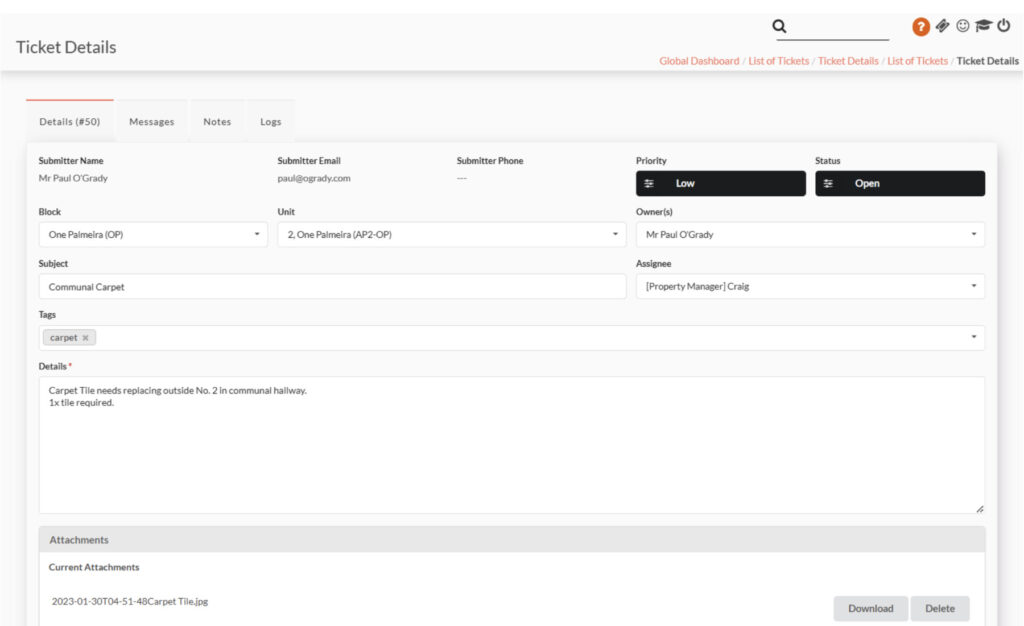Remove the carpet tag via its x
1024x626 pixels.
click(86, 338)
